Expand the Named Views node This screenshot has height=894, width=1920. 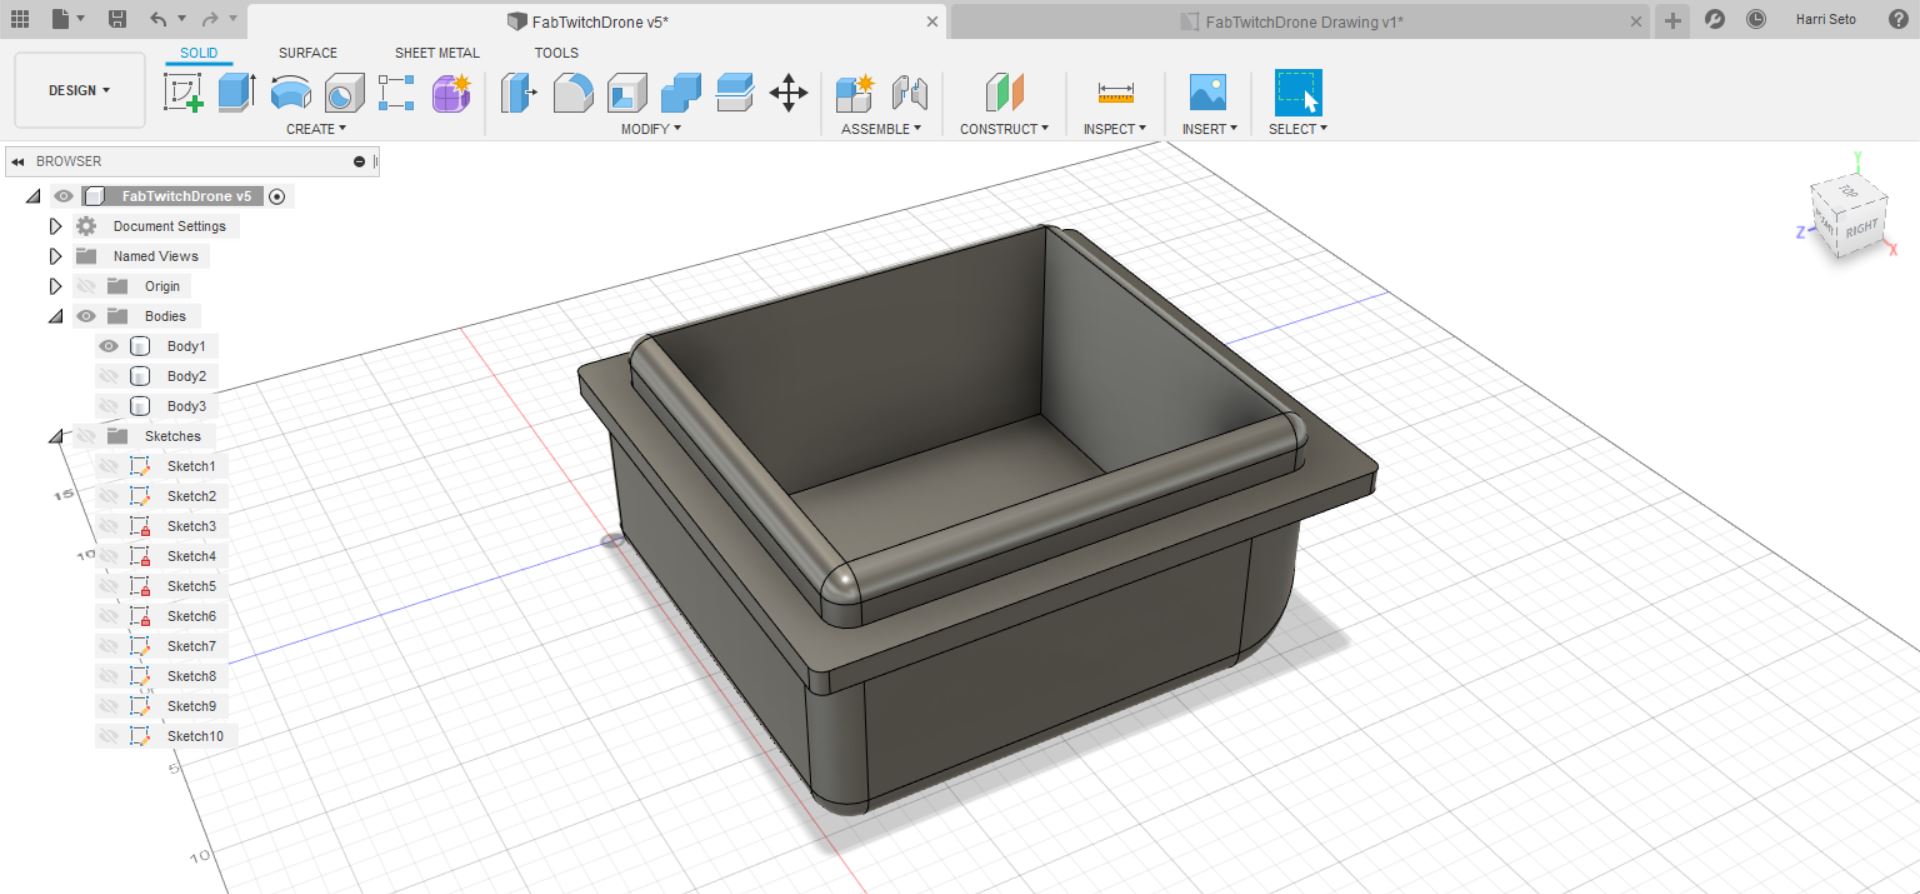pos(55,256)
